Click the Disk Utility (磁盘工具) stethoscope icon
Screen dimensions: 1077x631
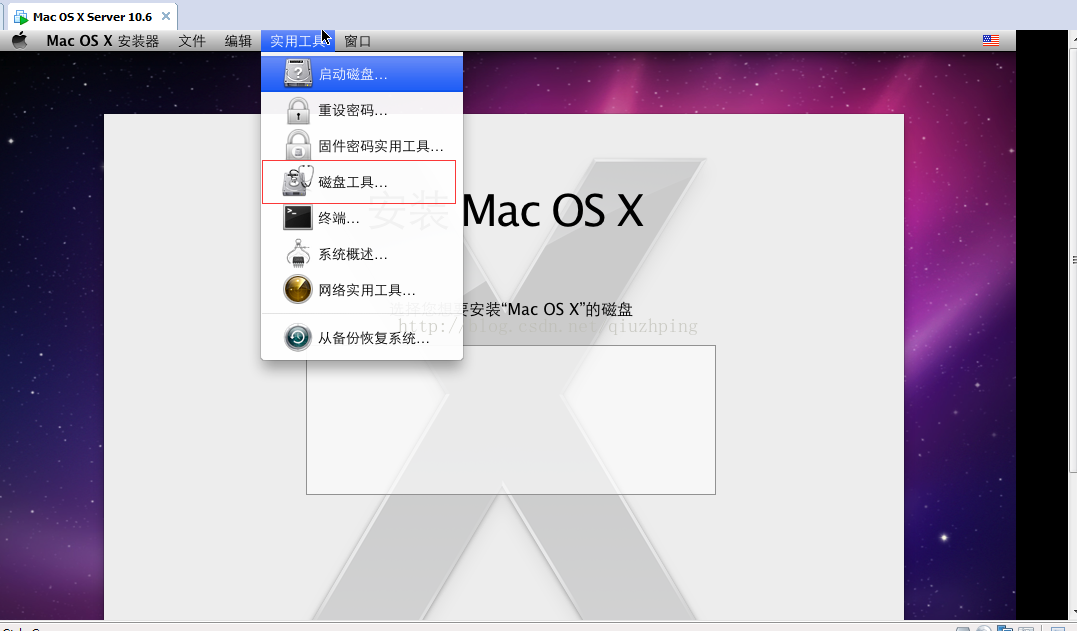pos(298,181)
